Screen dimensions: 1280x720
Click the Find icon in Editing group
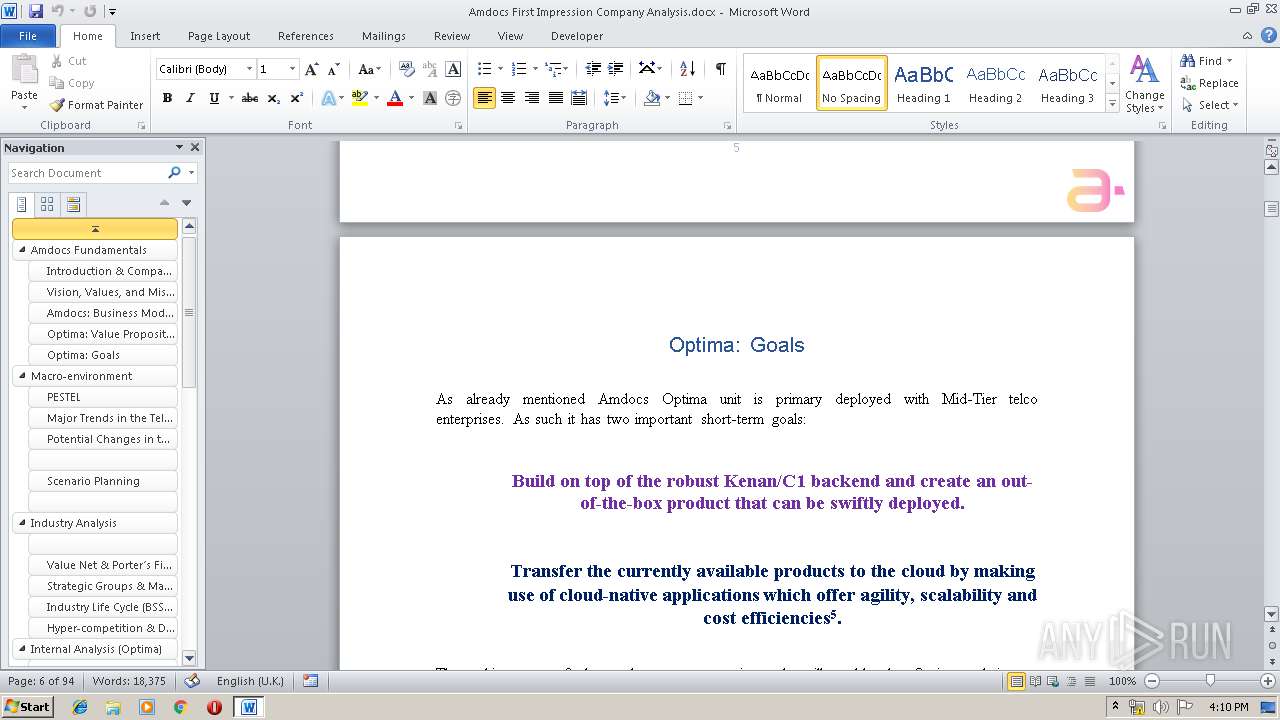click(1188, 61)
